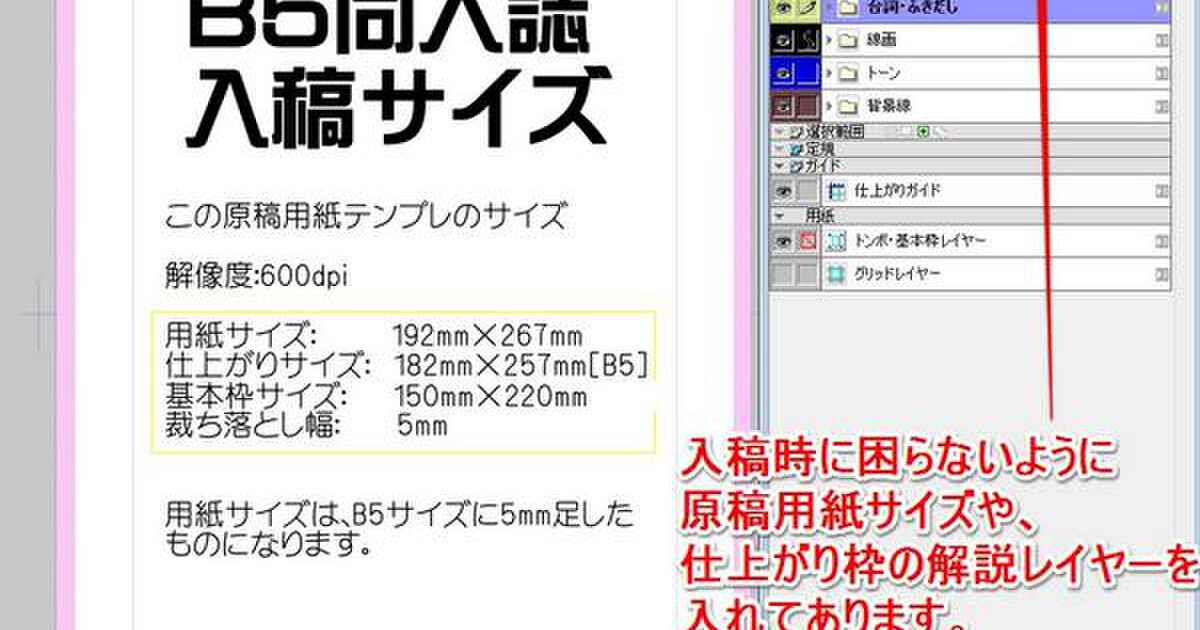Click the properties icon at right of 背景線 row

1161,106
